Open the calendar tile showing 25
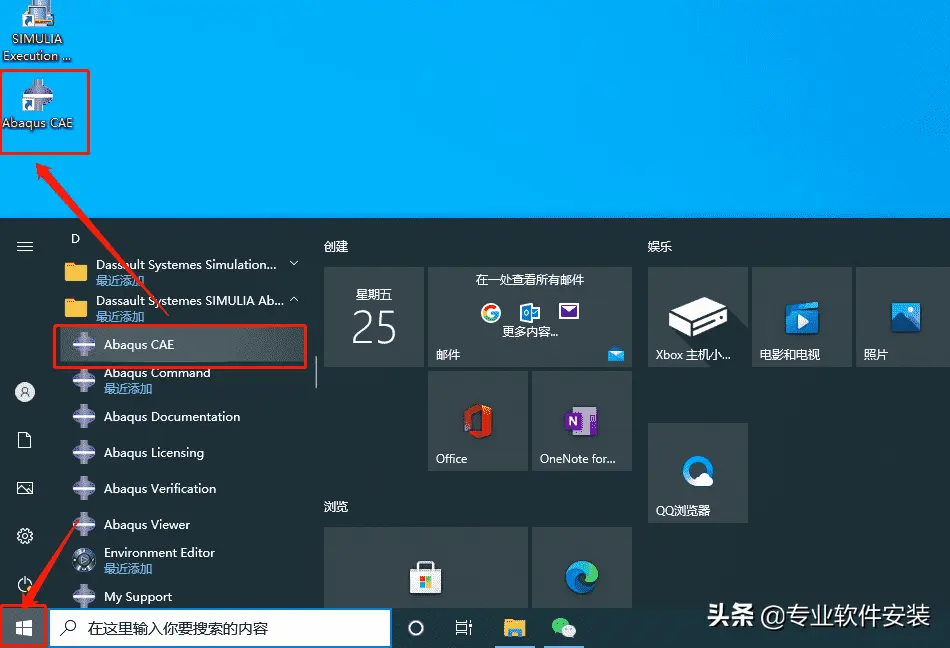 [x=374, y=317]
